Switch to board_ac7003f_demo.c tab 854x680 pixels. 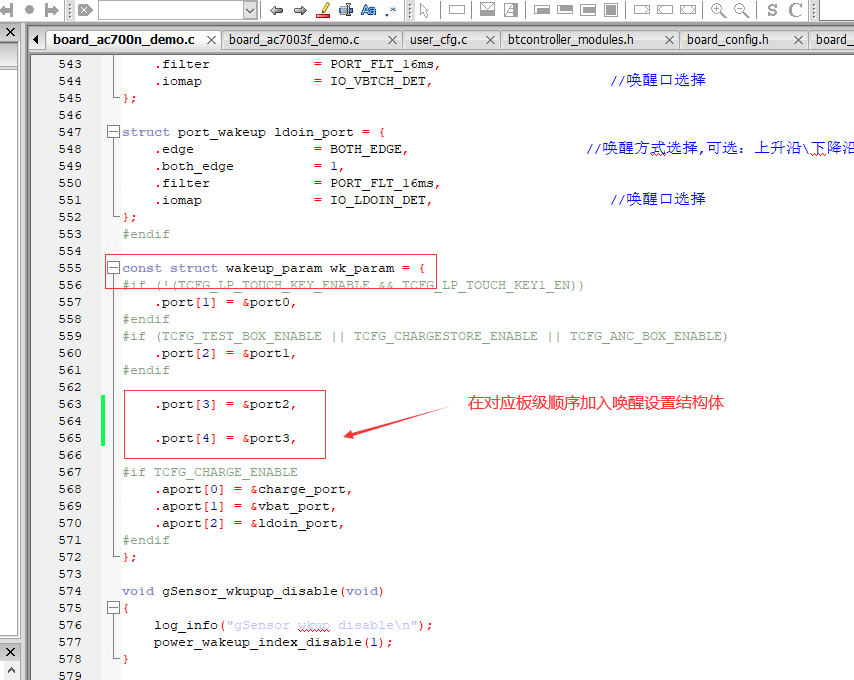(x=294, y=40)
